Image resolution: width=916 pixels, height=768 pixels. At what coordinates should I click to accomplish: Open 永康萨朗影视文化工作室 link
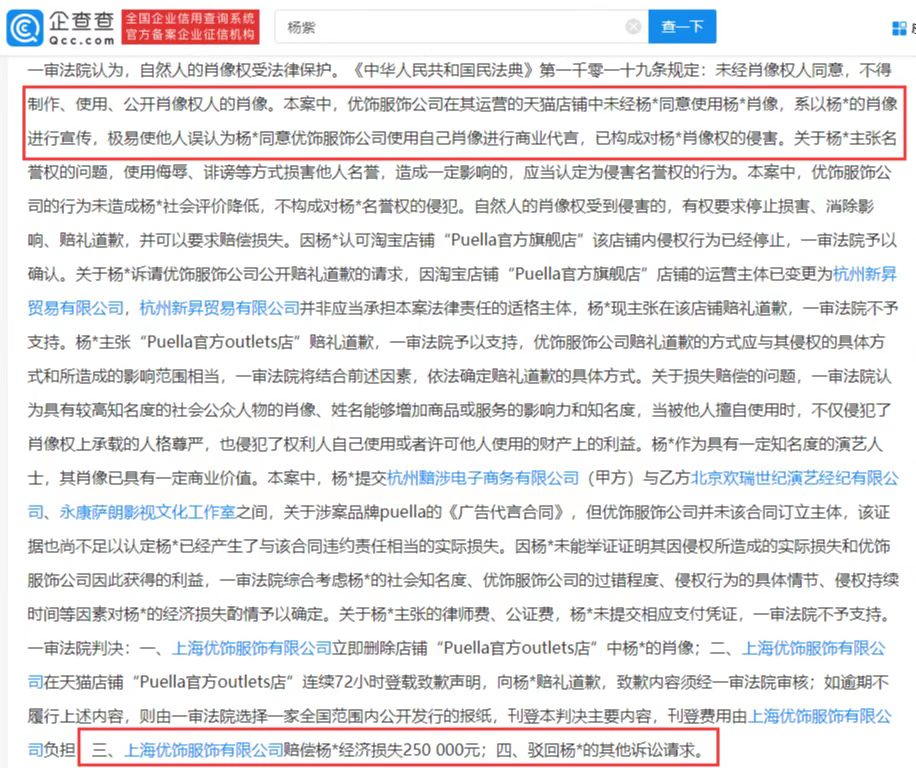(147, 512)
